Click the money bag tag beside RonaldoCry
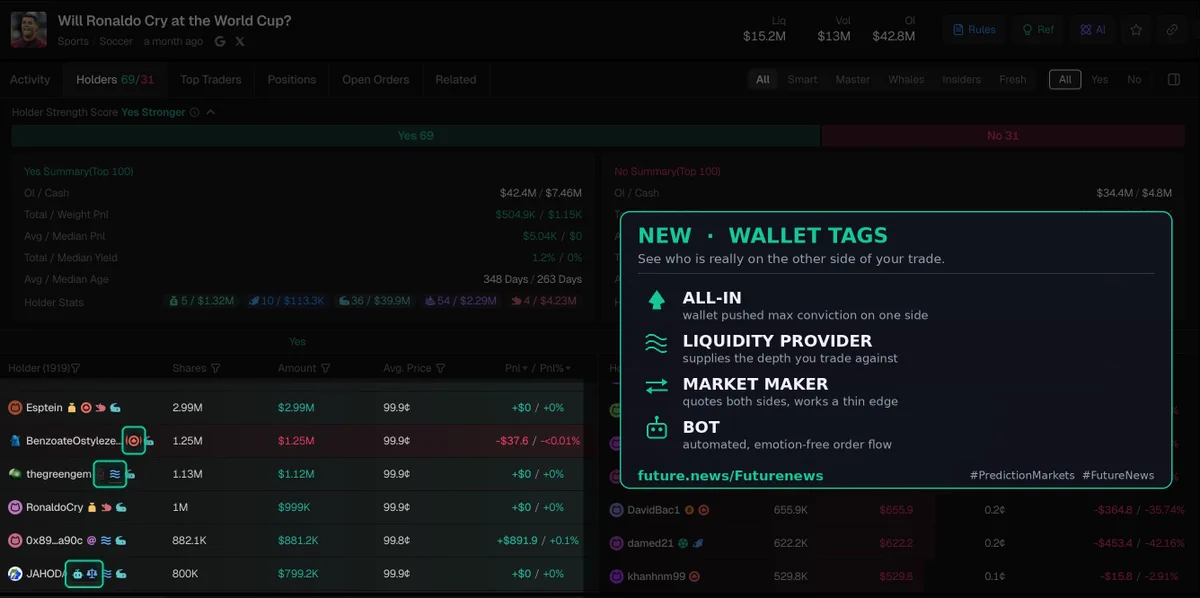 point(91,507)
